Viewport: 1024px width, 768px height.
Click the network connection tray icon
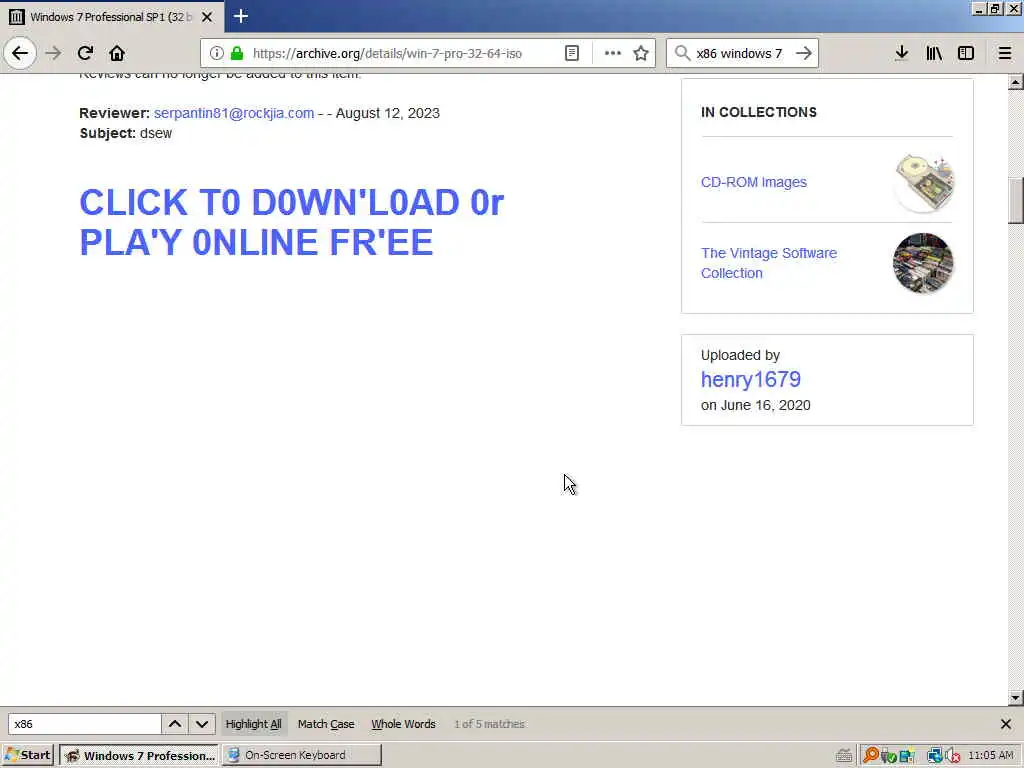click(935, 756)
